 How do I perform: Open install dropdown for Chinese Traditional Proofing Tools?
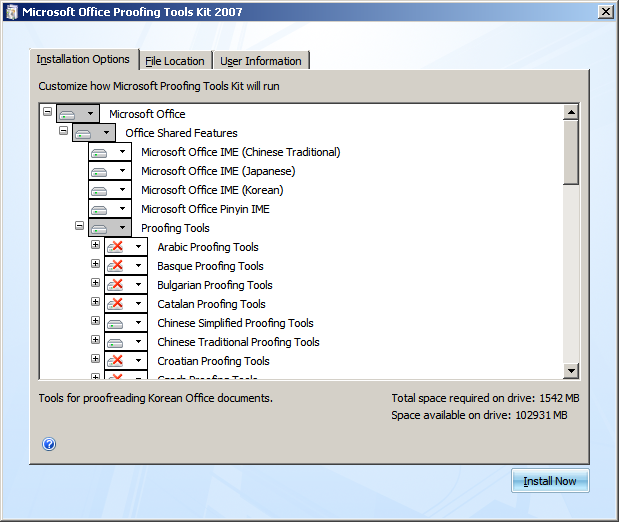pos(126,341)
